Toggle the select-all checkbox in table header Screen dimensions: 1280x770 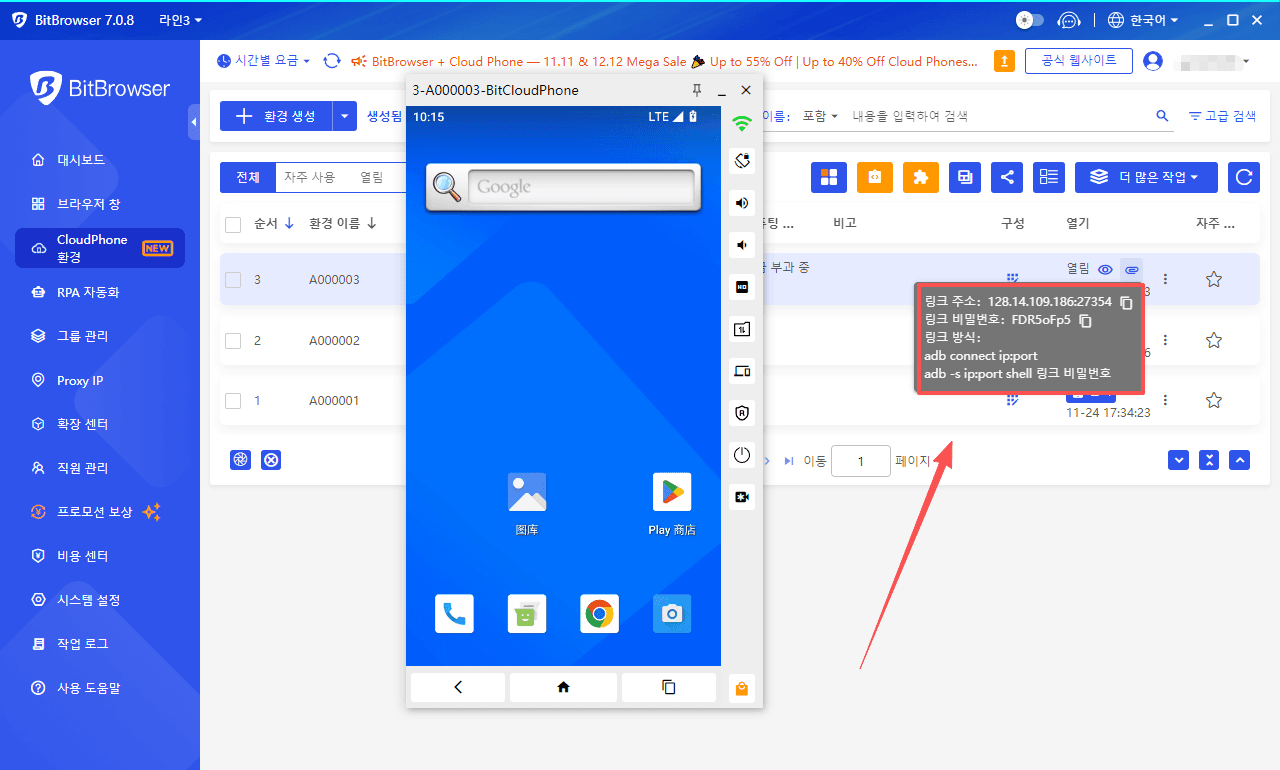click(233, 224)
